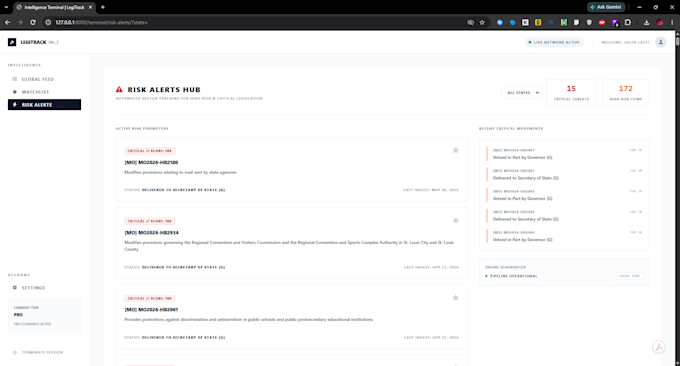Open the user profile avatar icon
Viewport: 680px width, 366px height.
(x=660, y=42)
